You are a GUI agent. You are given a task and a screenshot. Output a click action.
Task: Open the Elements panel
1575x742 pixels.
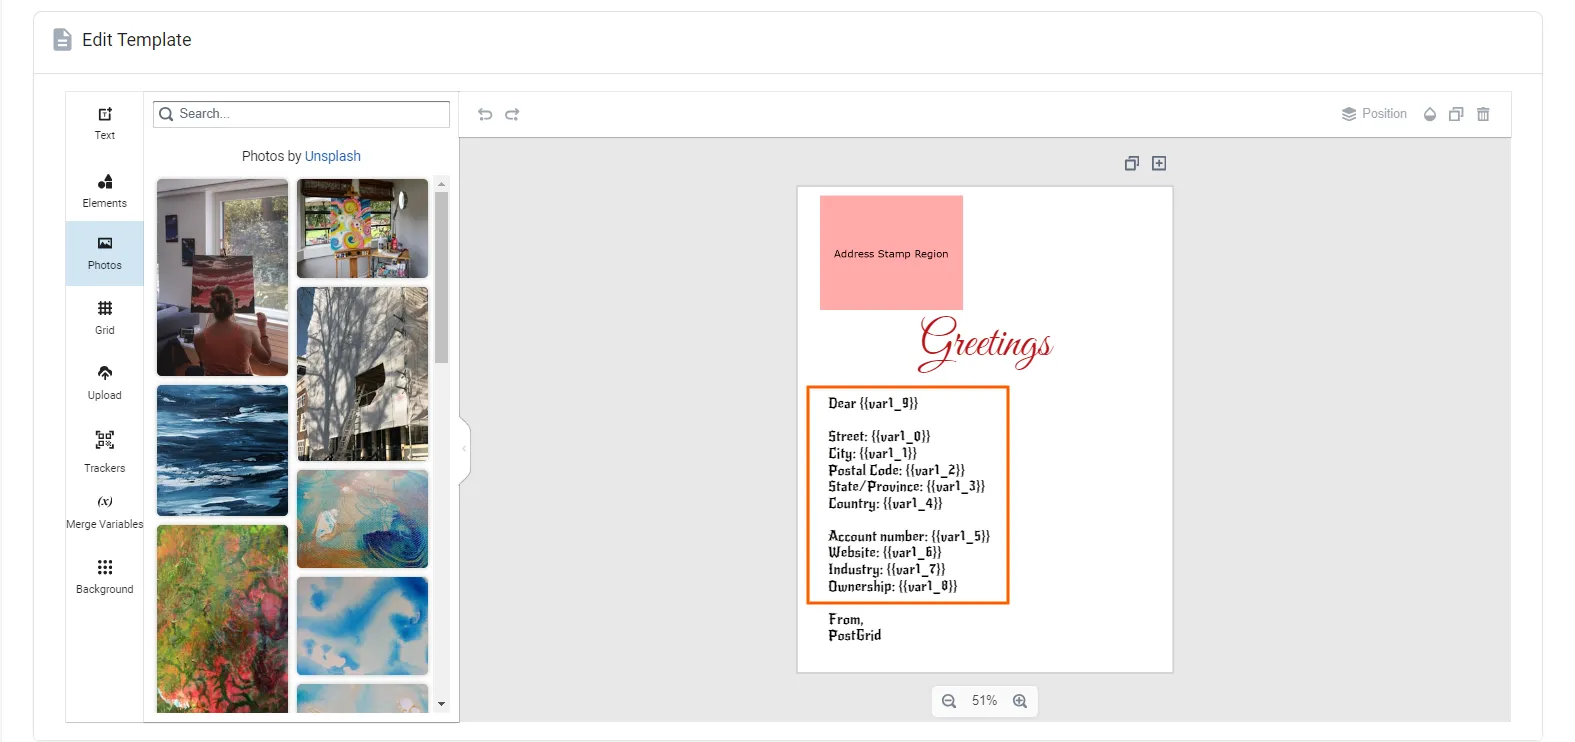point(105,190)
